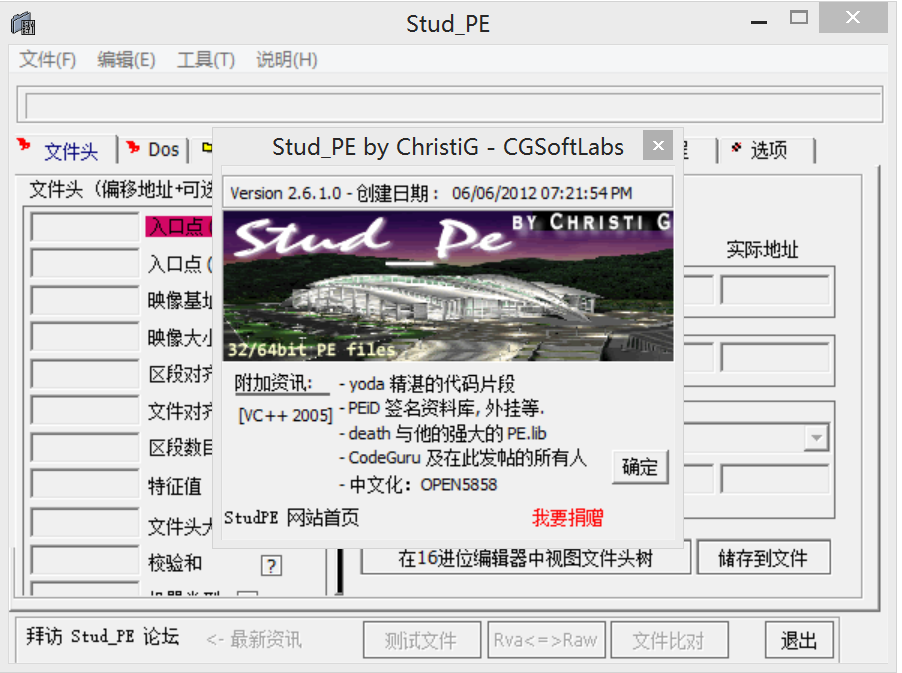This screenshot has width=902, height=673.
Task: Maximize the Stud_PE main window
Action: click(x=798, y=18)
